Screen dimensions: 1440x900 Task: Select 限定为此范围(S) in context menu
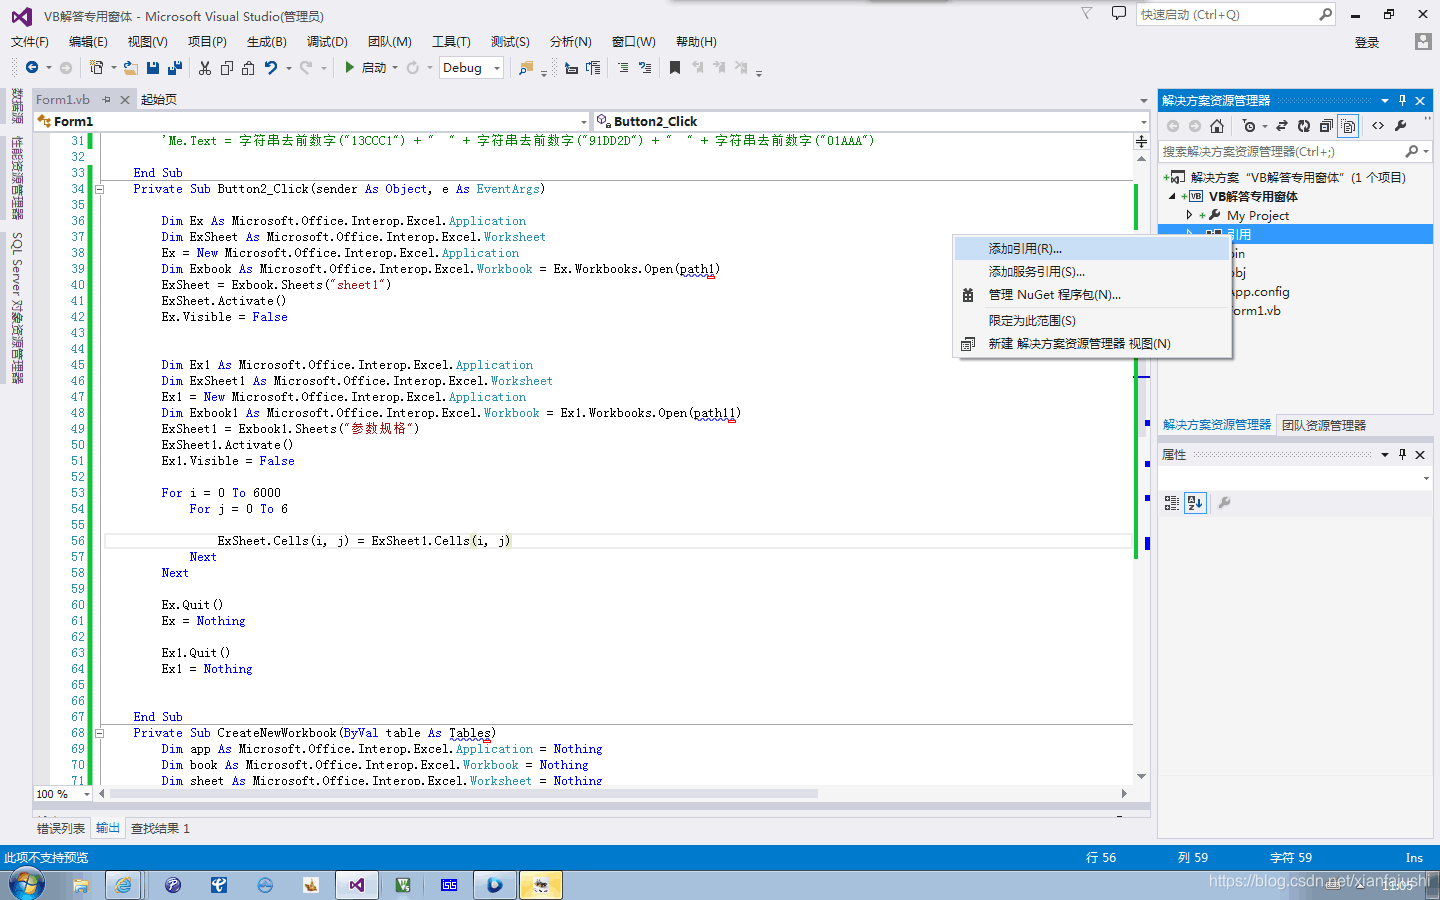coord(1092,320)
